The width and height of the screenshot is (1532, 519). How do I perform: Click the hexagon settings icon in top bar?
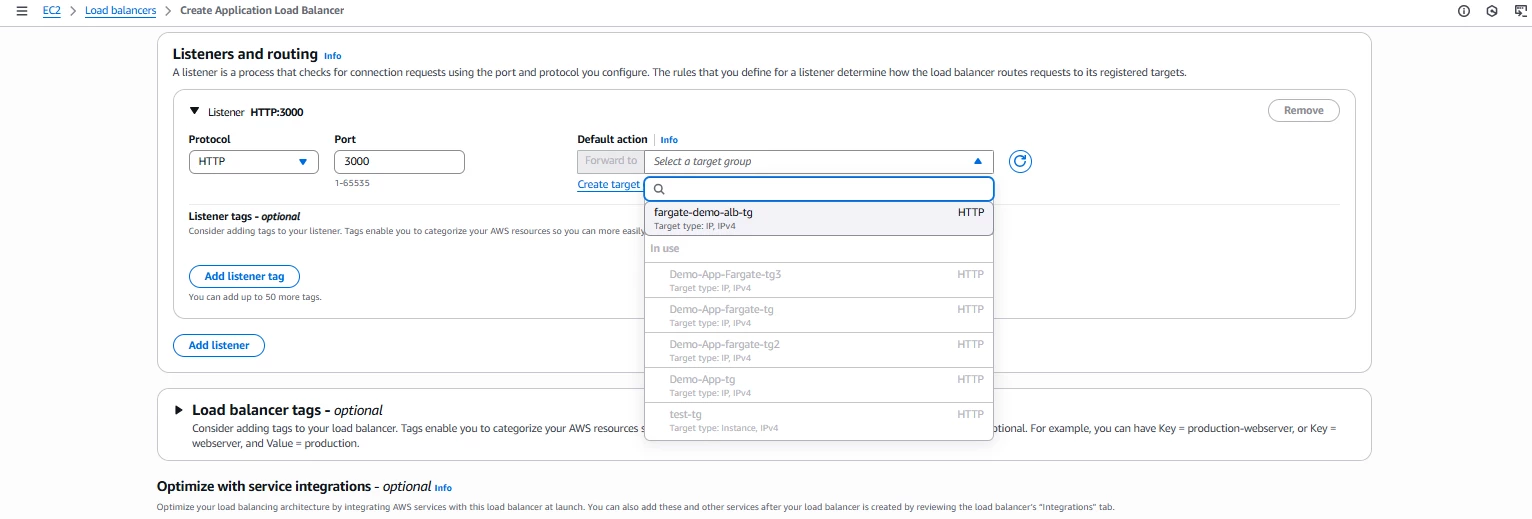click(x=1492, y=11)
